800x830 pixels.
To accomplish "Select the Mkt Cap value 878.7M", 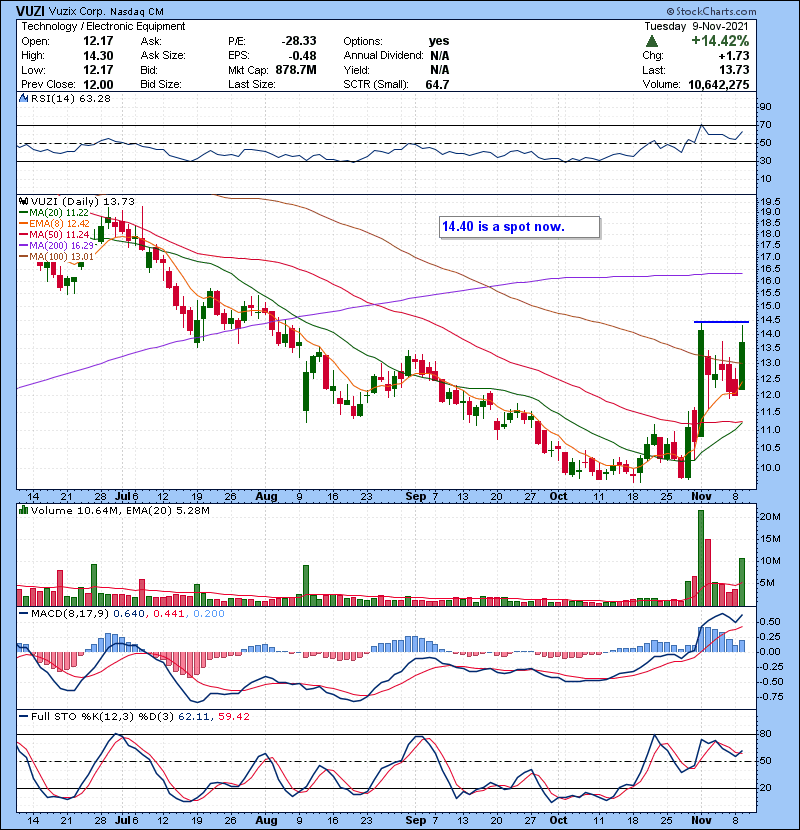I will tap(296, 70).
